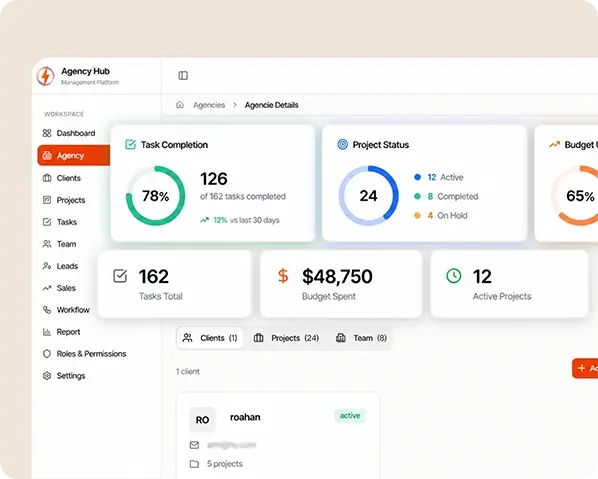Click the Clients briefcase icon in sidebar
This screenshot has width=598, height=479.
tap(47, 178)
